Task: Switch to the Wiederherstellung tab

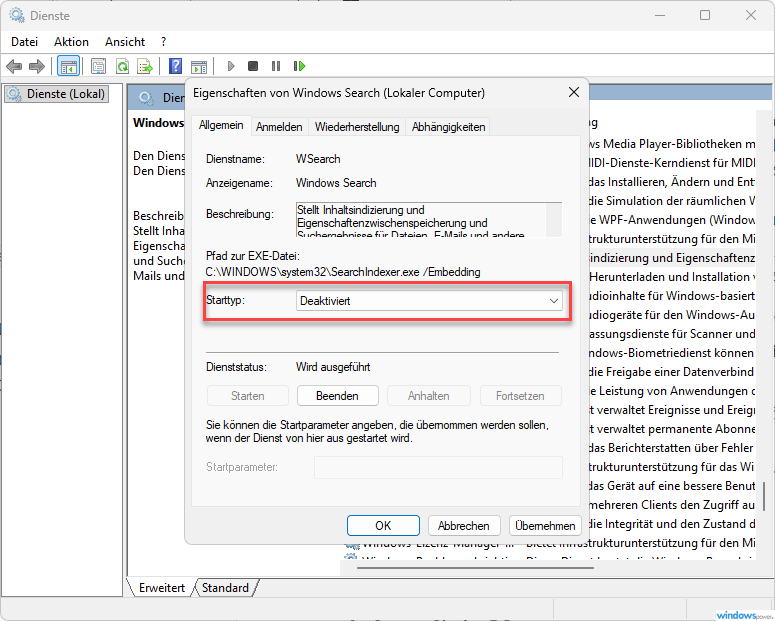Action: (x=357, y=127)
